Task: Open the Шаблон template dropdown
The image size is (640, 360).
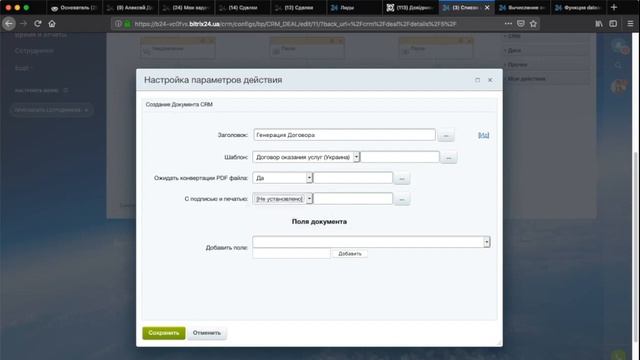Action: pyautogui.click(x=306, y=157)
